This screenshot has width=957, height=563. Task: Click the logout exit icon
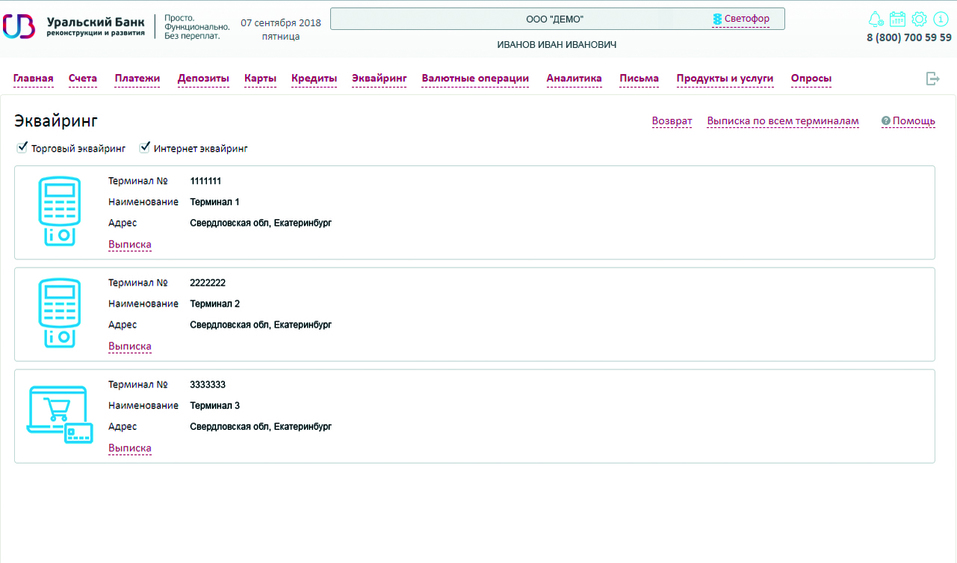[x=933, y=79]
